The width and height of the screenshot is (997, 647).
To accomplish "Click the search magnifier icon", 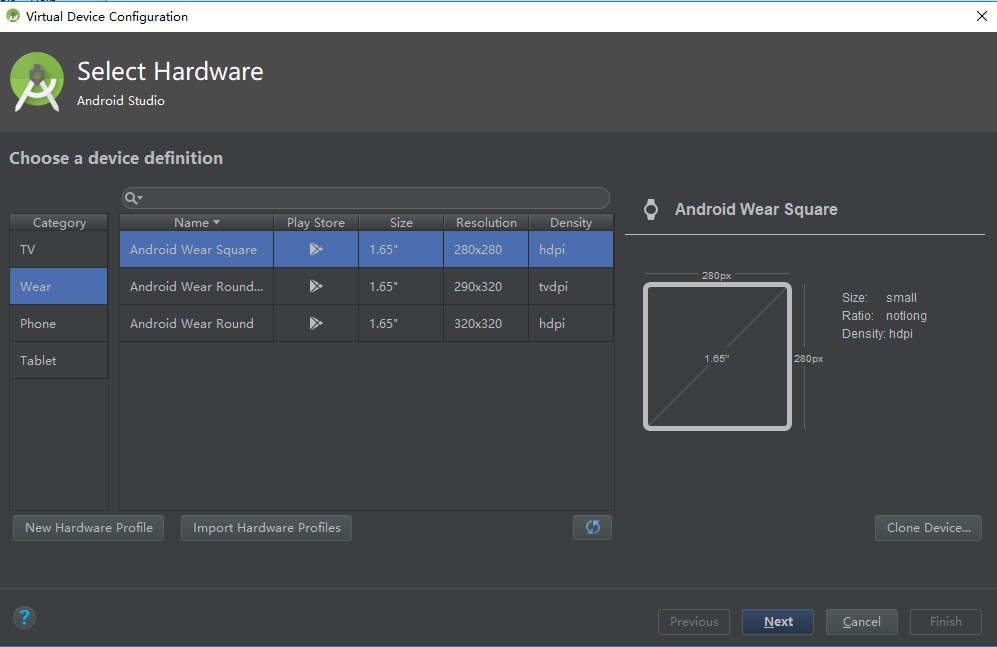I will coord(133,198).
